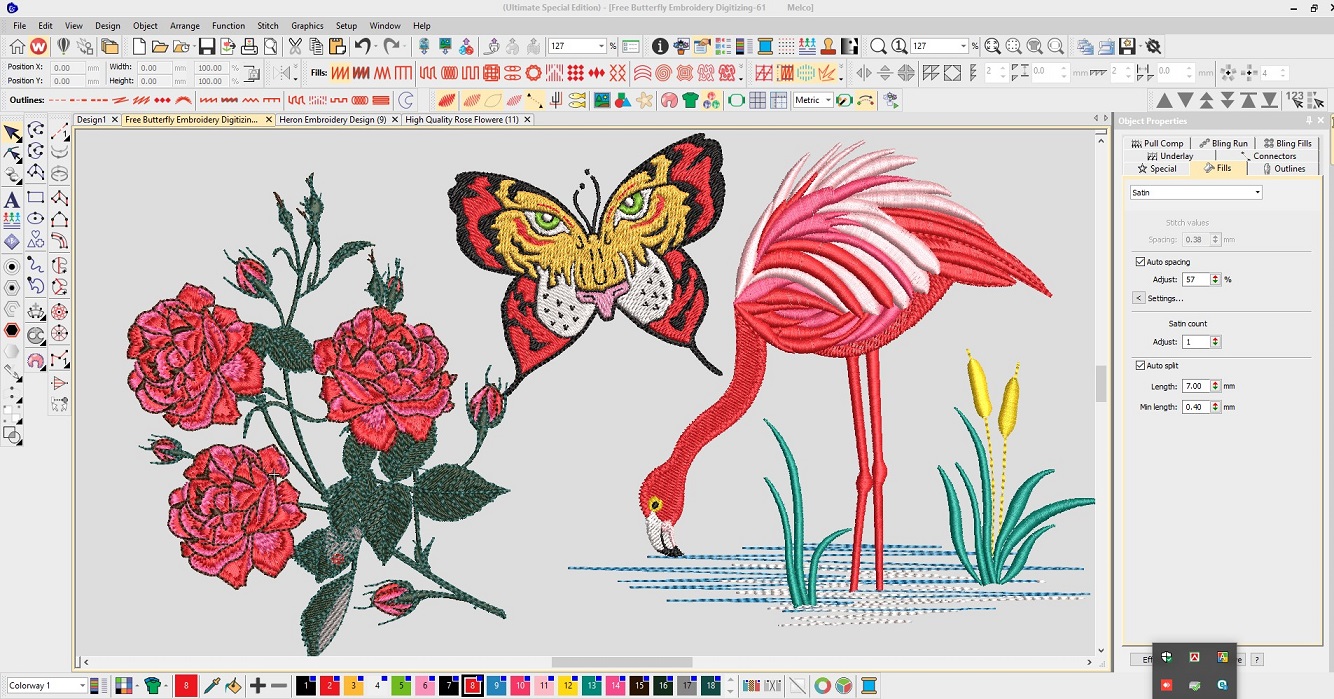The width and height of the screenshot is (1334, 699).
Task: Toggle the Auto spacing checkbox
Action: [x=1140, y=262]
